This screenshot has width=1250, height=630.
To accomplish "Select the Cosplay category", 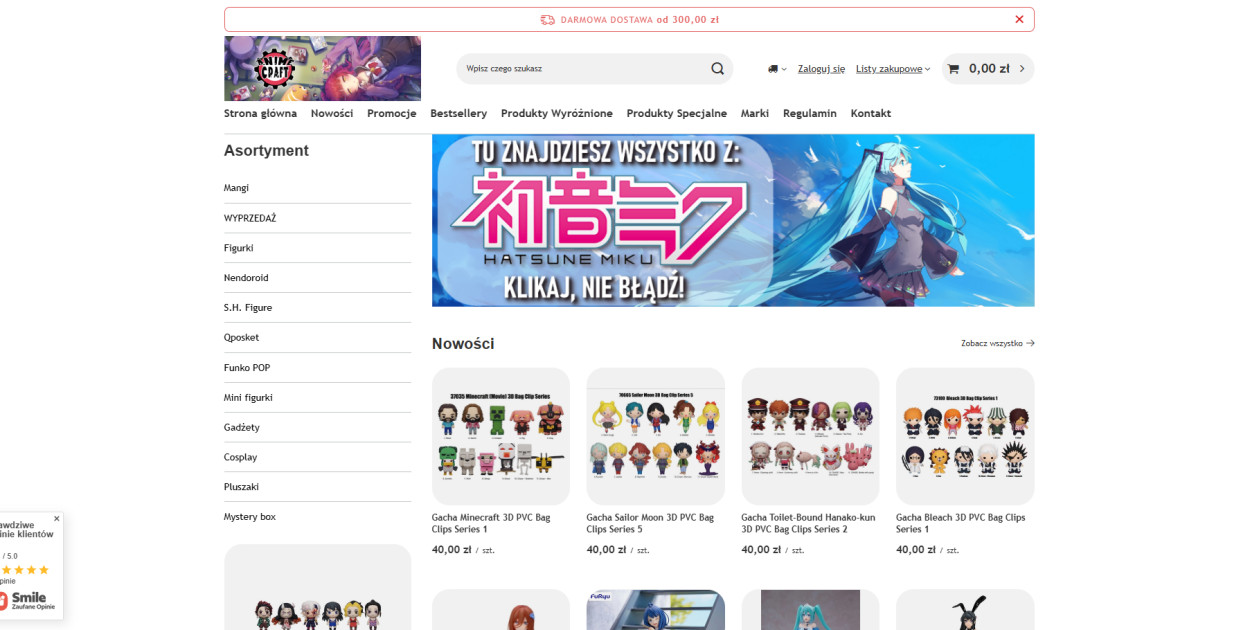I will (x=317, y=457).
